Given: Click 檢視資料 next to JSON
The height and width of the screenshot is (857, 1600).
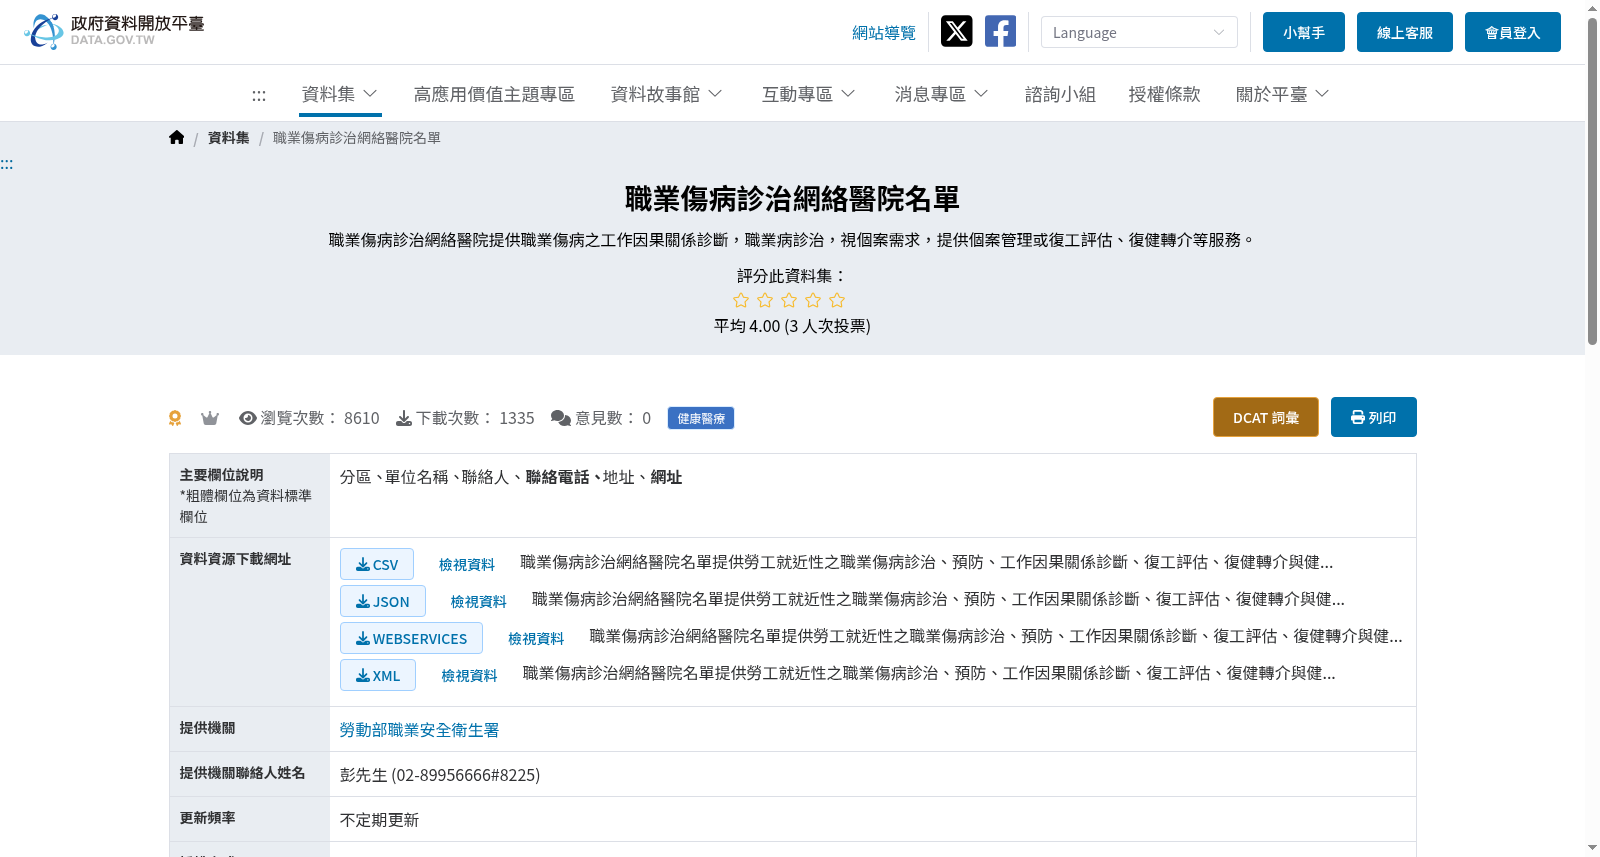Looking at the screenshot, I should (479, 602).
